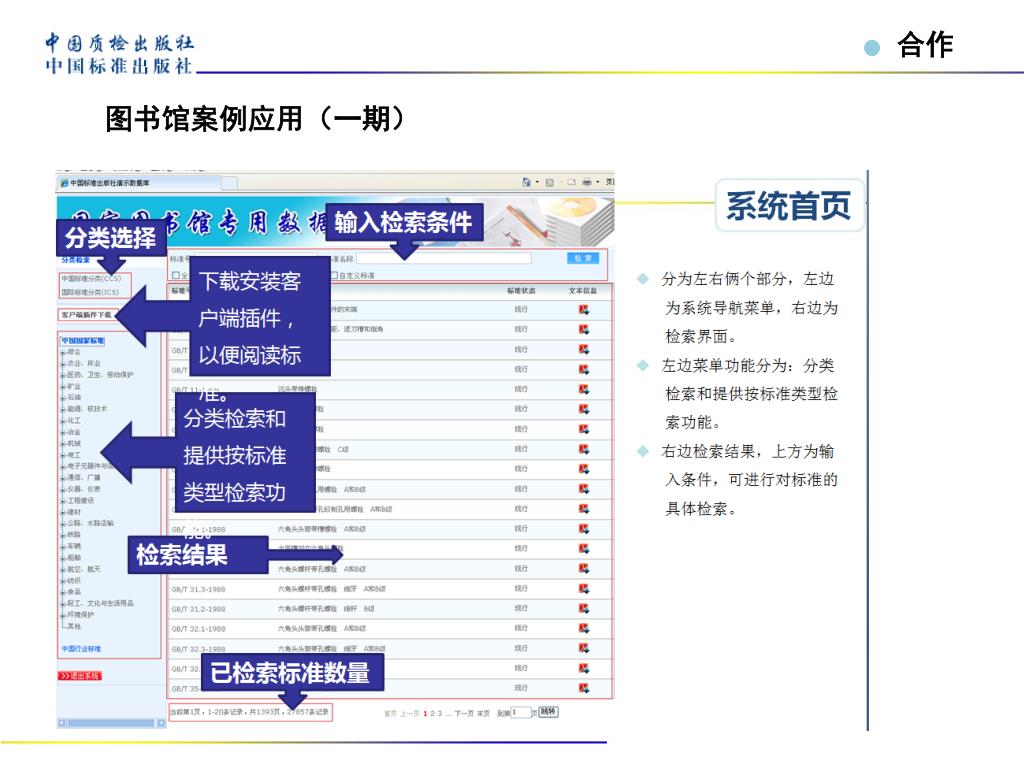Select 食品 category in tree
Image resolution: width=1024 pixels, height=768 pixels.
pyautogui.click(x=74, y=592)
